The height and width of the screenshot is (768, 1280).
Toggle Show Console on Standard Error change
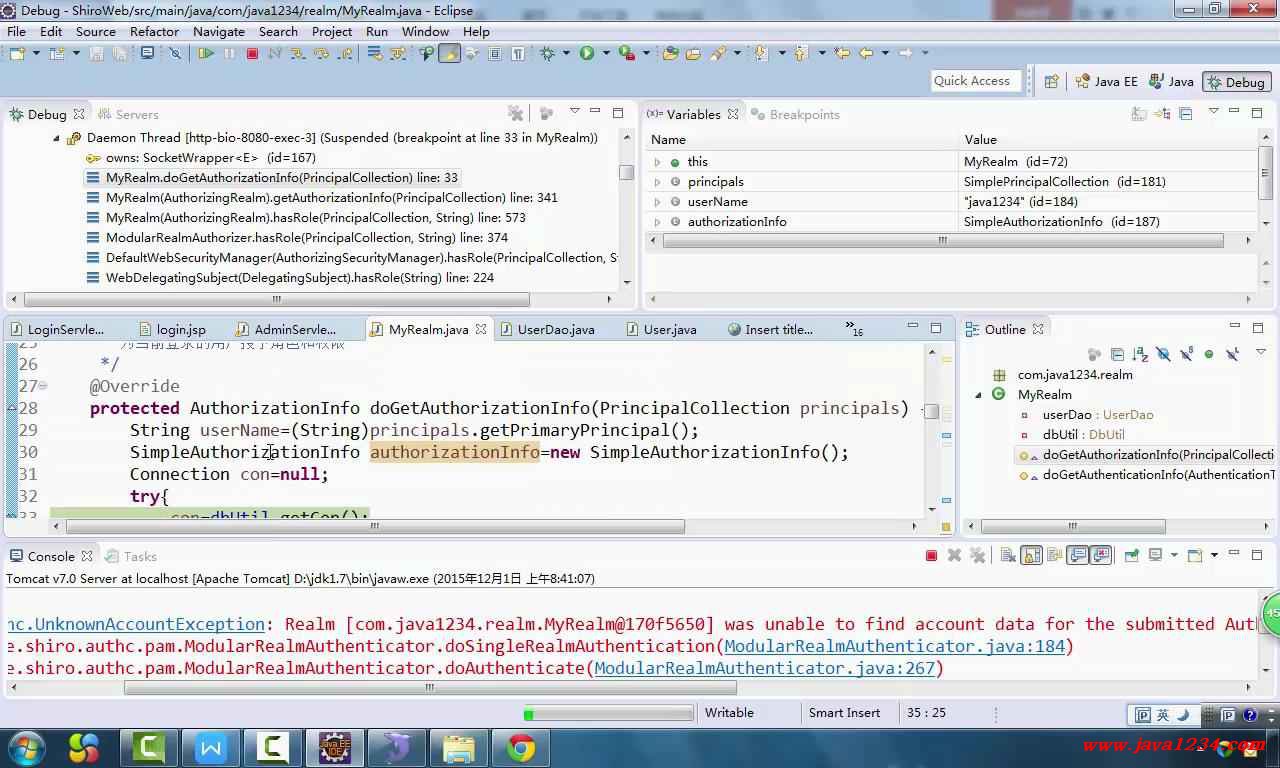pyautogui.click(x=1101, y=555)
